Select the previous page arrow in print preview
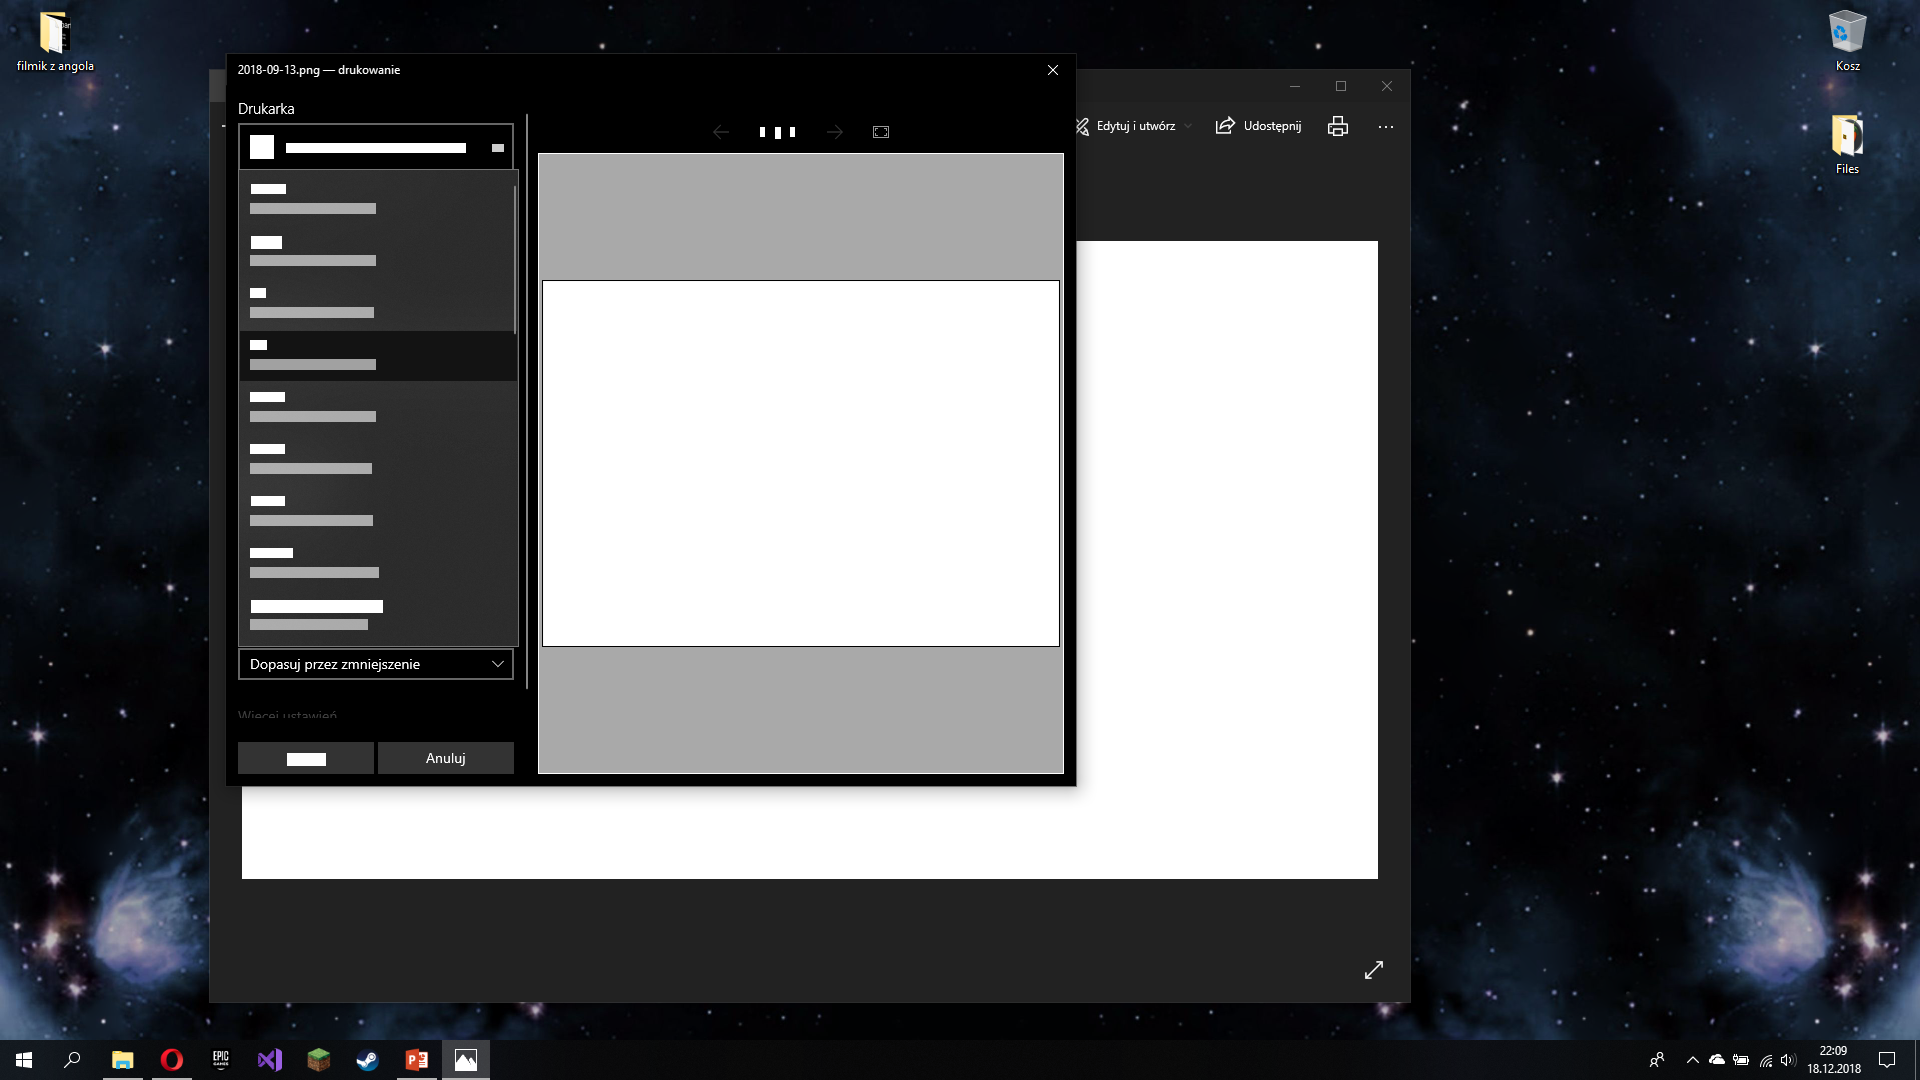Image resolution: width=1920 pixels, height=1080 pixels. tap(722, 131)
